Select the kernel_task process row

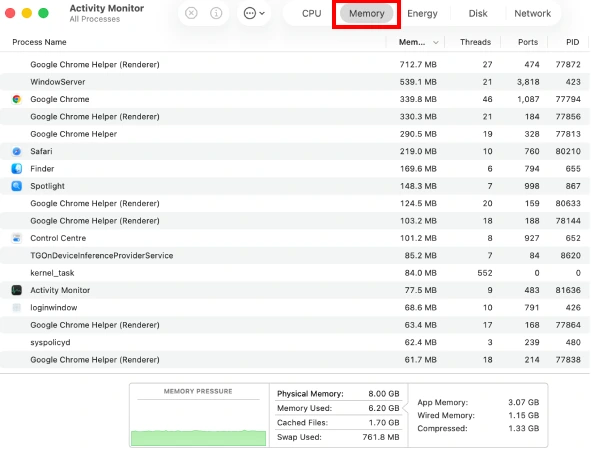pos(295,272)
